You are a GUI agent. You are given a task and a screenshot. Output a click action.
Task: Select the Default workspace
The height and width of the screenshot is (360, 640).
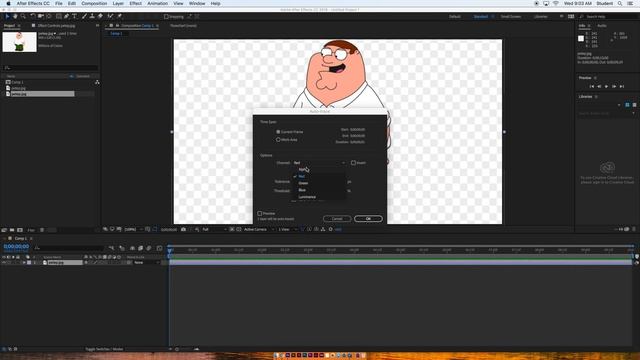click(455, 17)
